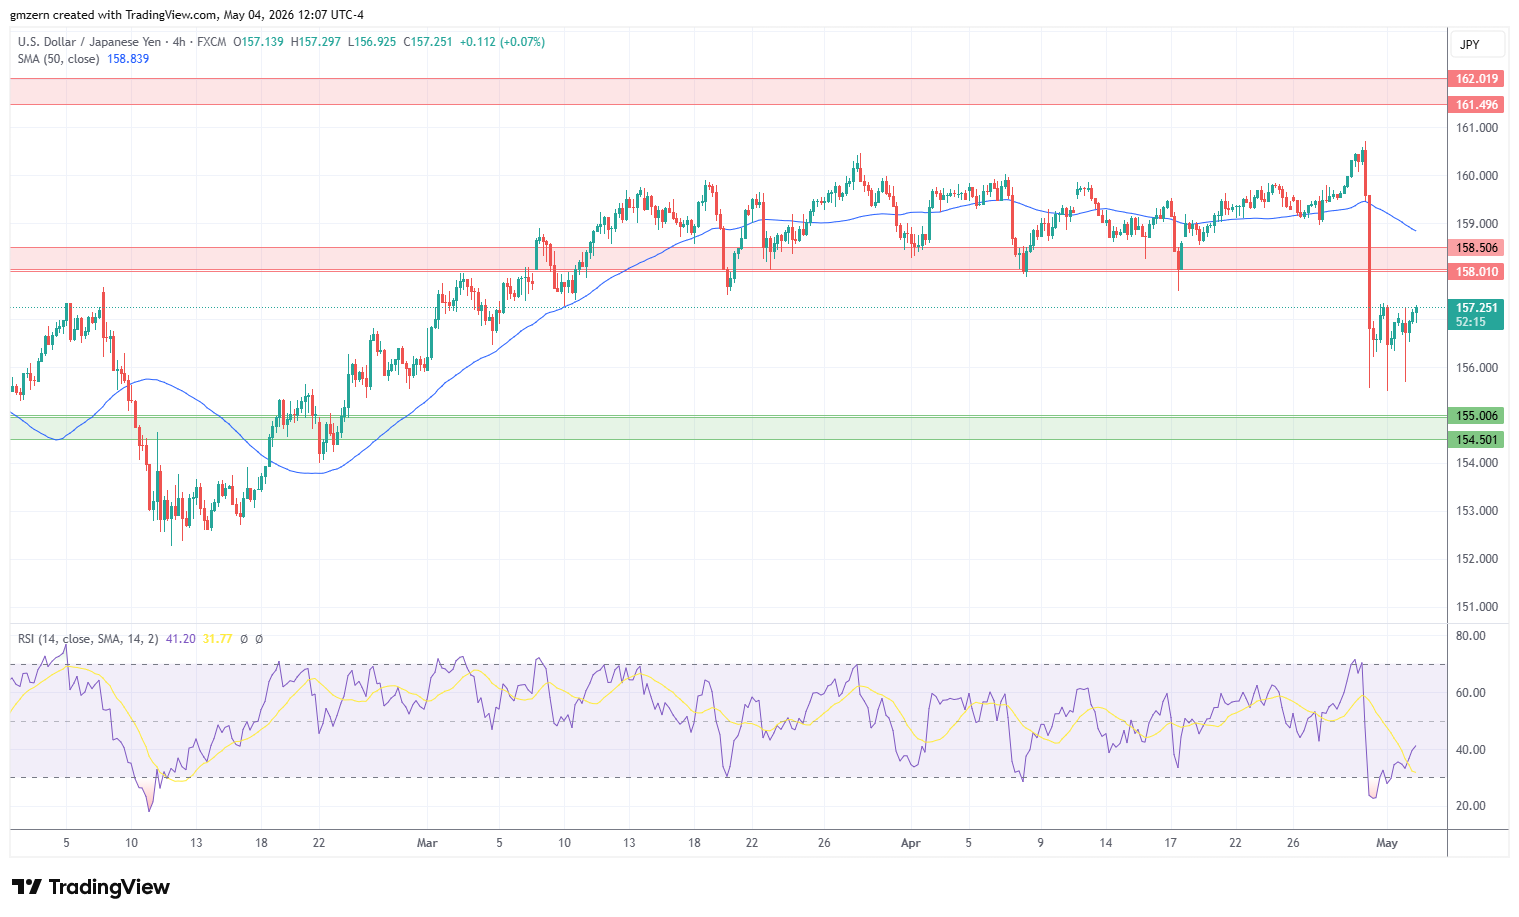Click the 151.000 price axis label
Image resolution: width=1519 pixels, height=917 pixels.
(1476, 607)
